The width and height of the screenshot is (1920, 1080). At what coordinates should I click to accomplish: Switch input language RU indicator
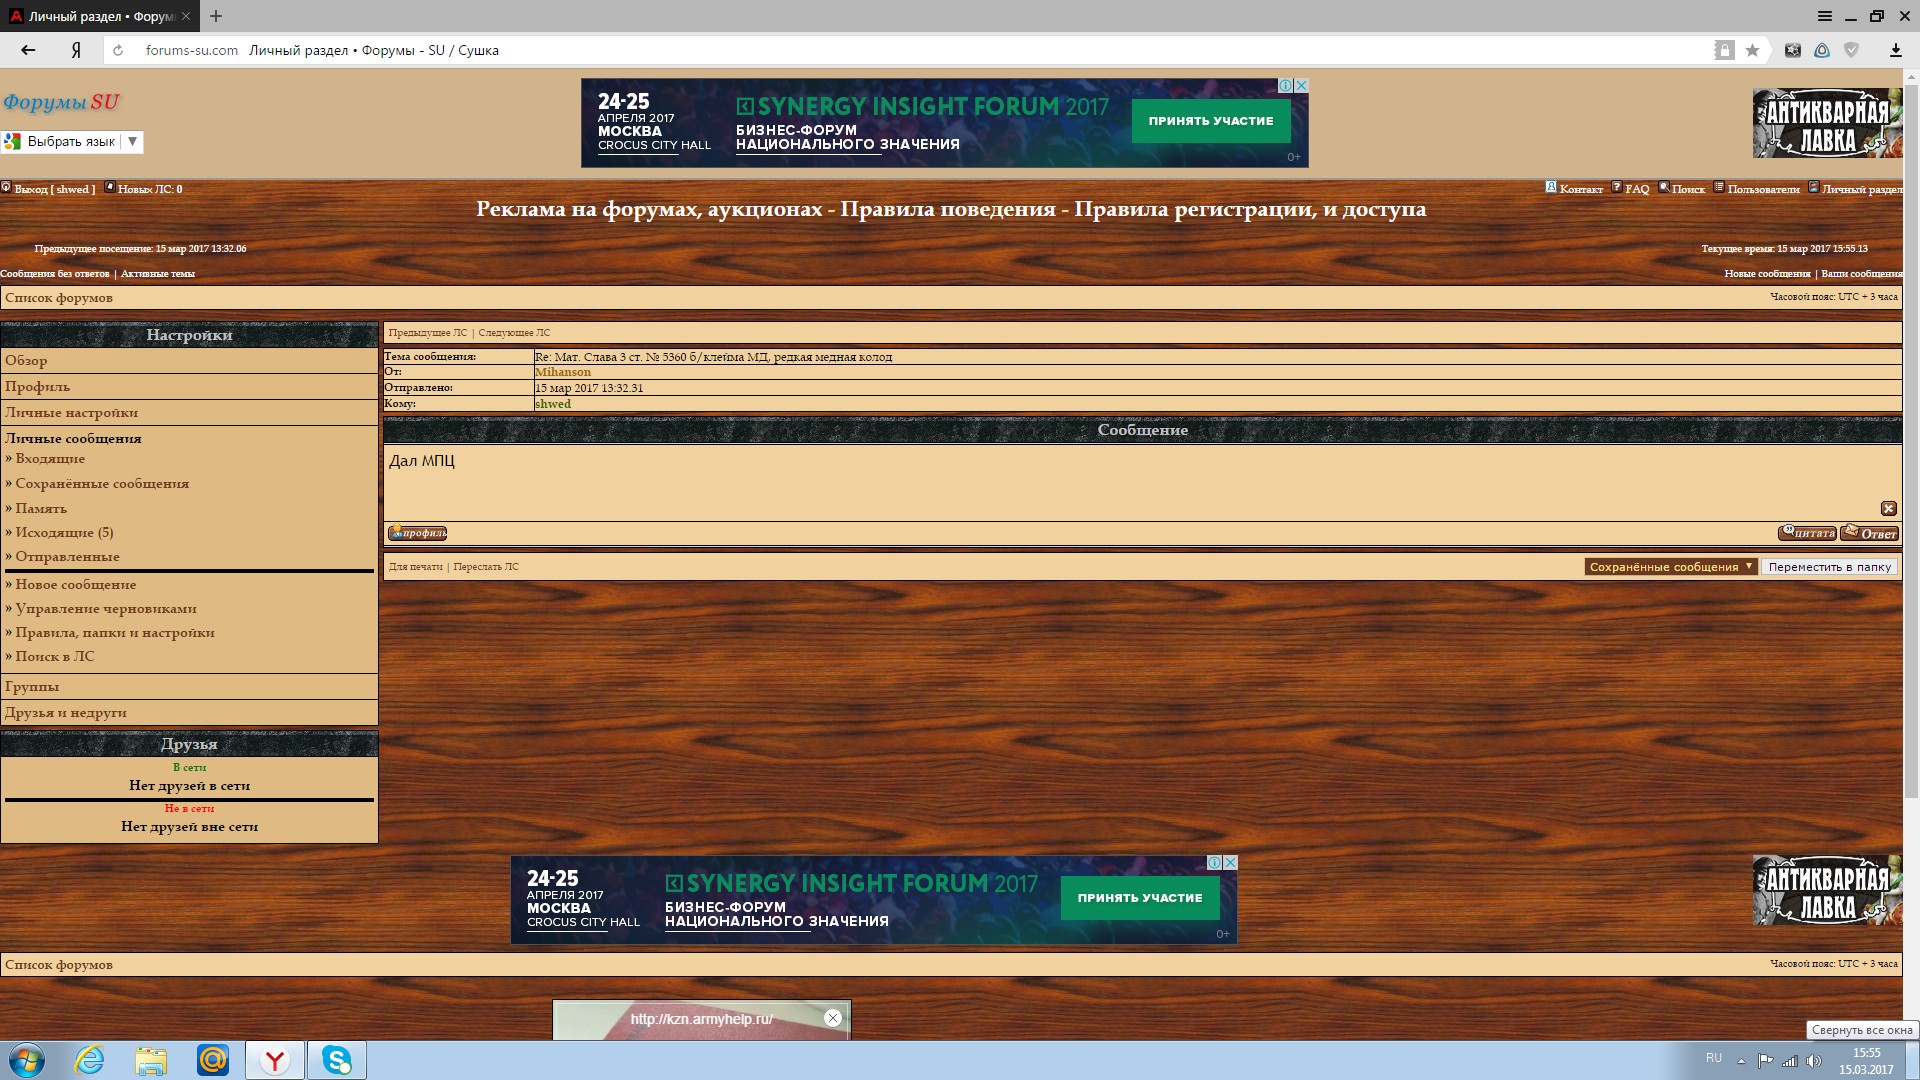1714,1058
